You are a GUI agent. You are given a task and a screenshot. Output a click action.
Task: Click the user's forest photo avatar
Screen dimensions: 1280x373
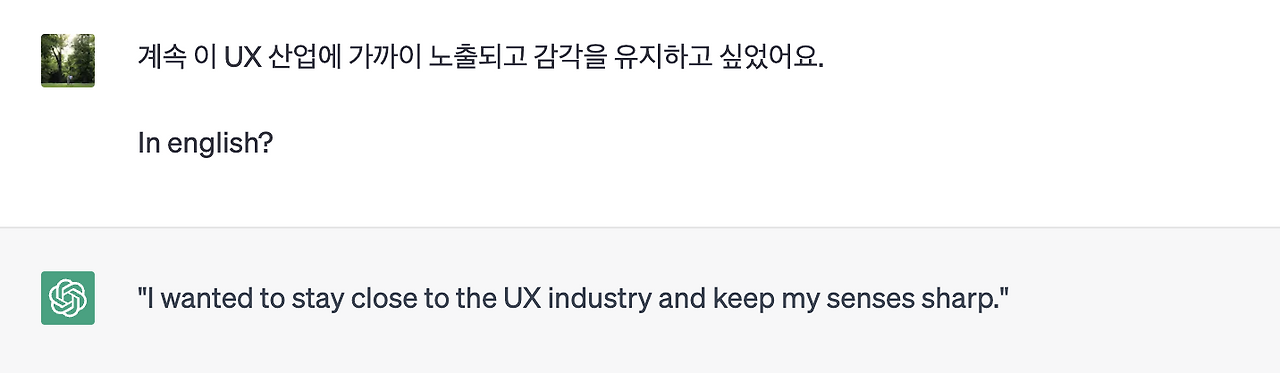(x=68, y=60)
